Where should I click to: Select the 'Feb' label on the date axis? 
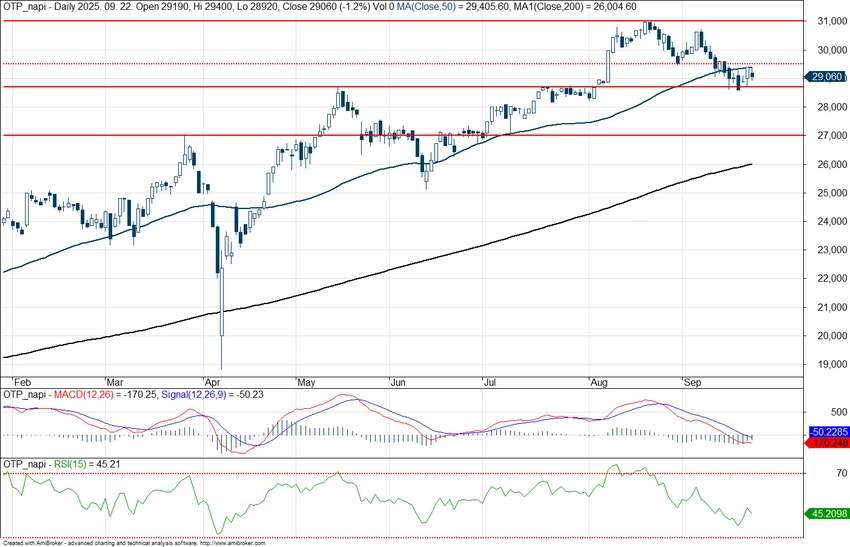click(19, 382)
